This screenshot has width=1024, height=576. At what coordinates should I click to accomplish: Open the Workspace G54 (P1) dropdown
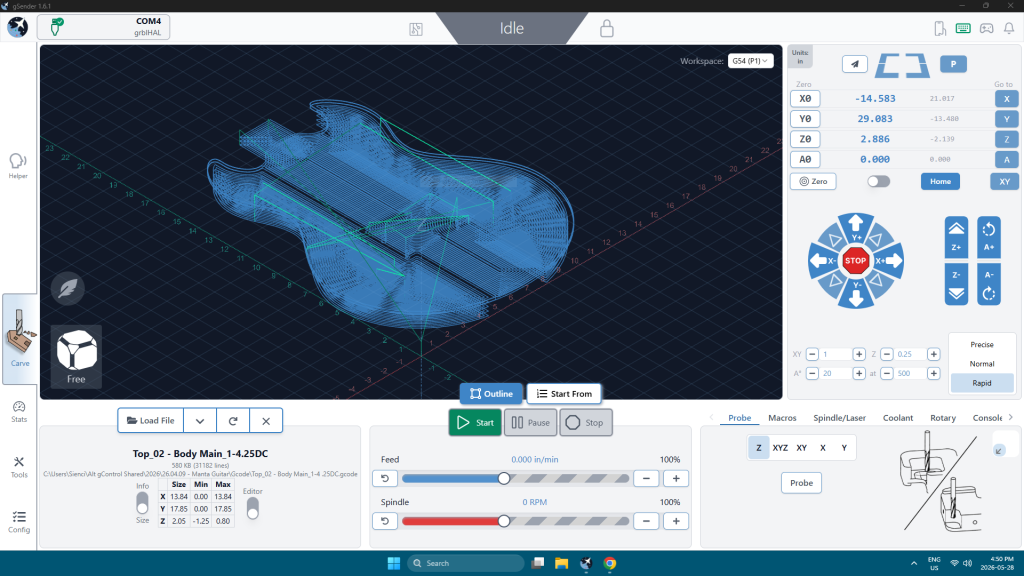[x=750, y=61]
